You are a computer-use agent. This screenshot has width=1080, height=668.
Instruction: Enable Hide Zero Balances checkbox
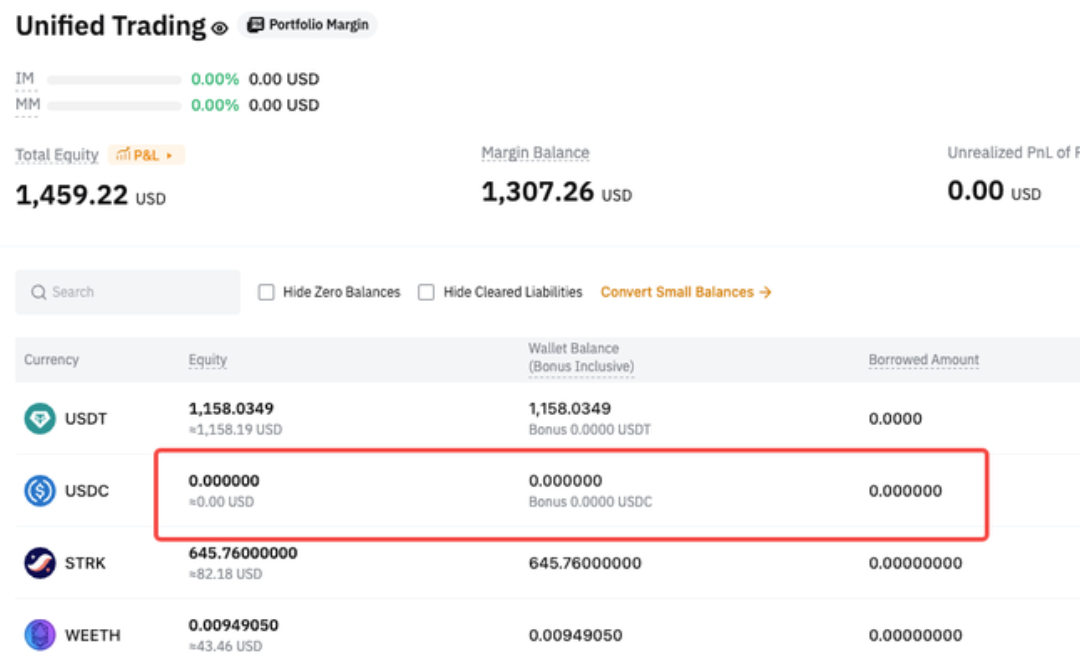pyautogui.click(x=266, y=292)
